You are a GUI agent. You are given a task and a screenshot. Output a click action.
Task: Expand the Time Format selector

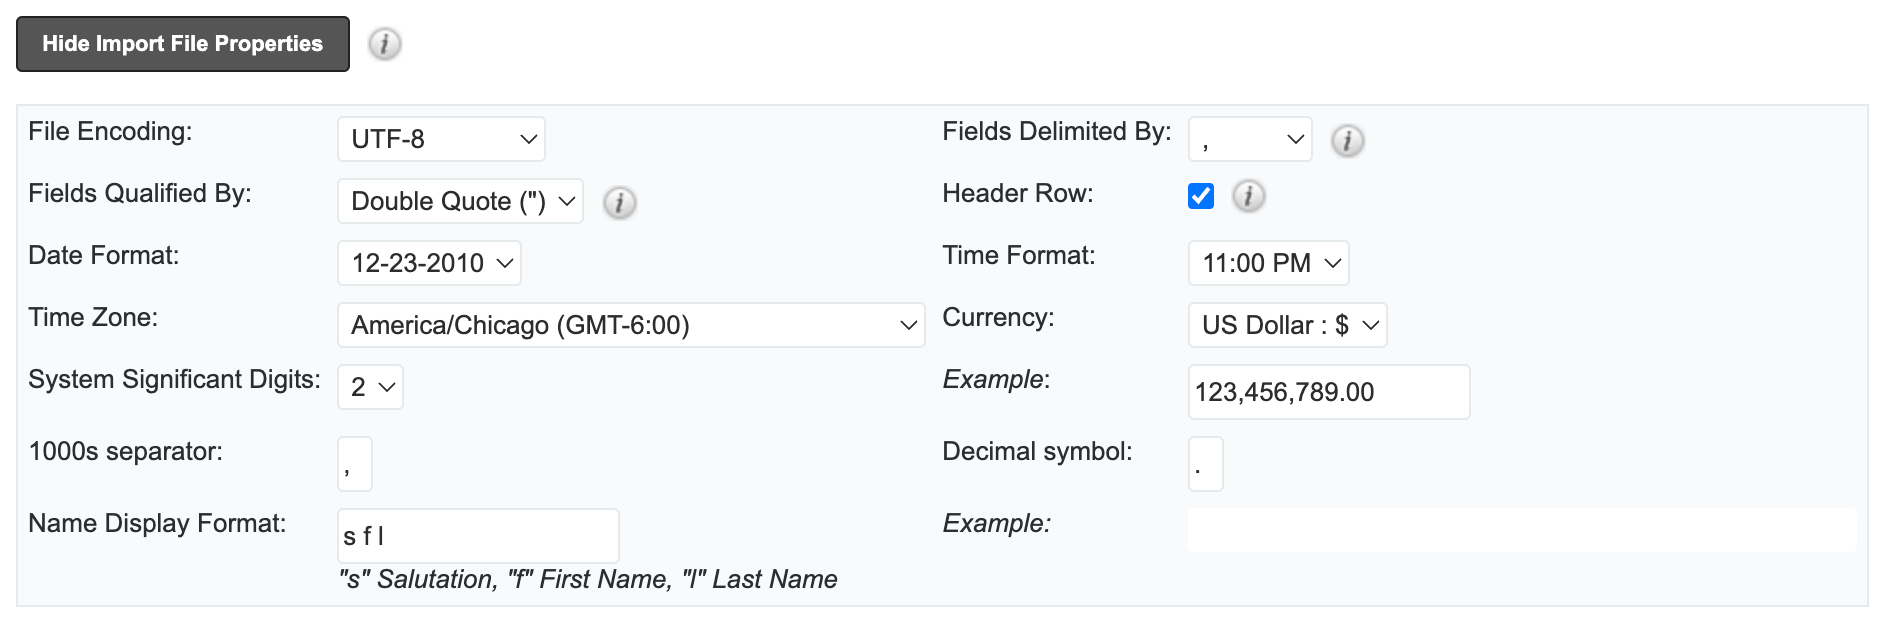1267,262
